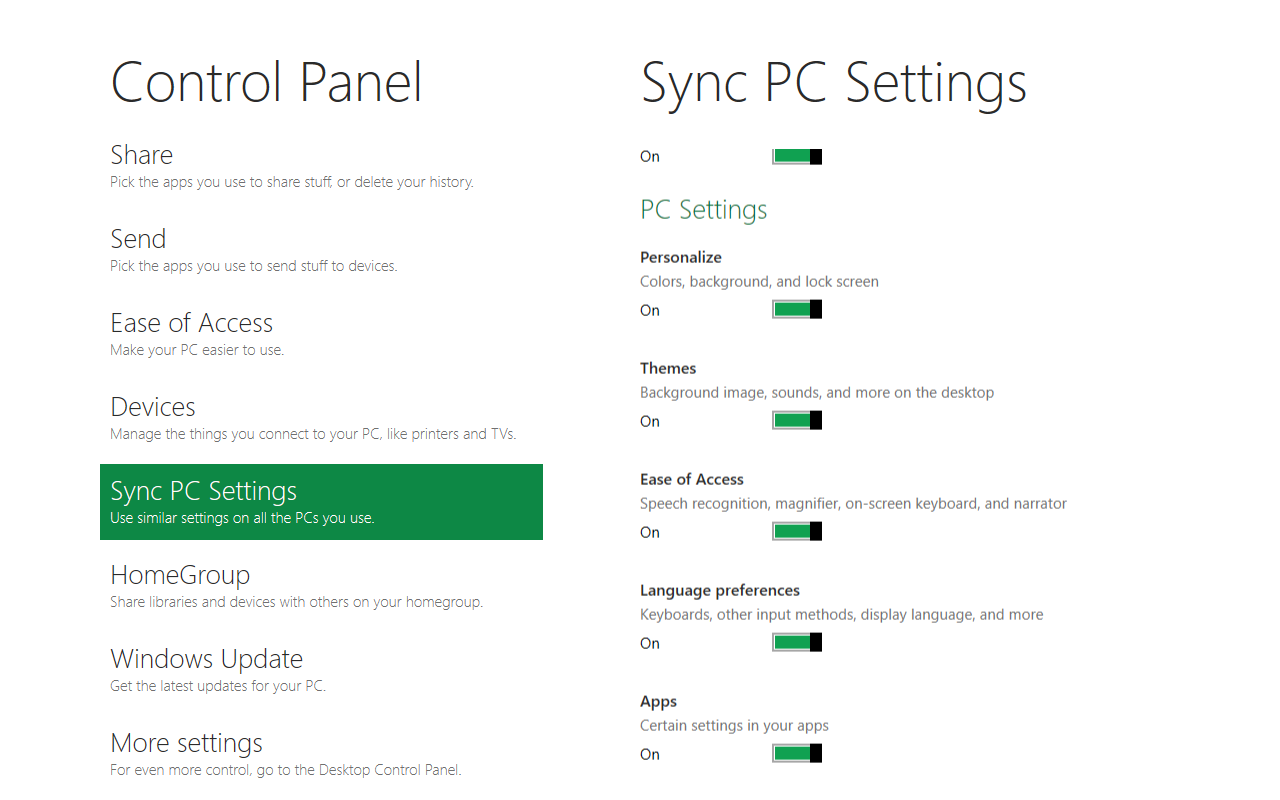Click the Language preferences label

720,590
